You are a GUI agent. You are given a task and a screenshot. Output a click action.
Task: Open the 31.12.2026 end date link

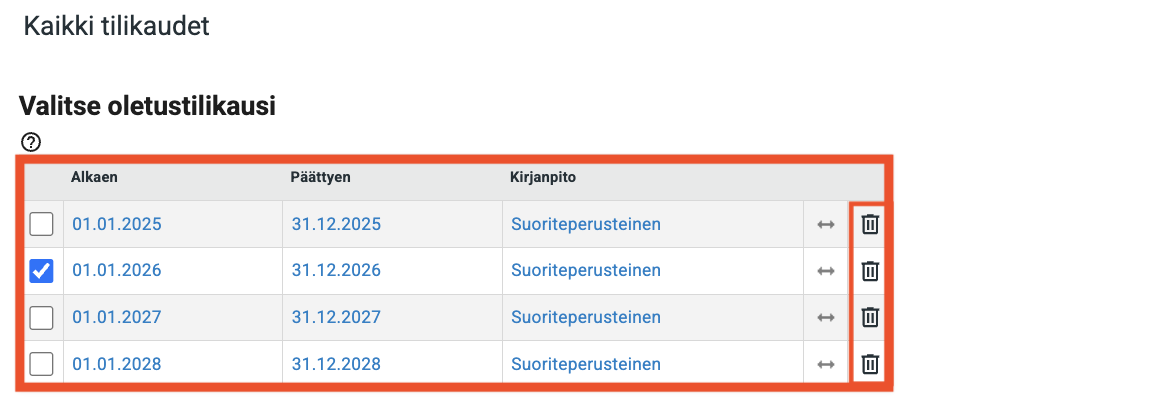(x=336, y=271)
